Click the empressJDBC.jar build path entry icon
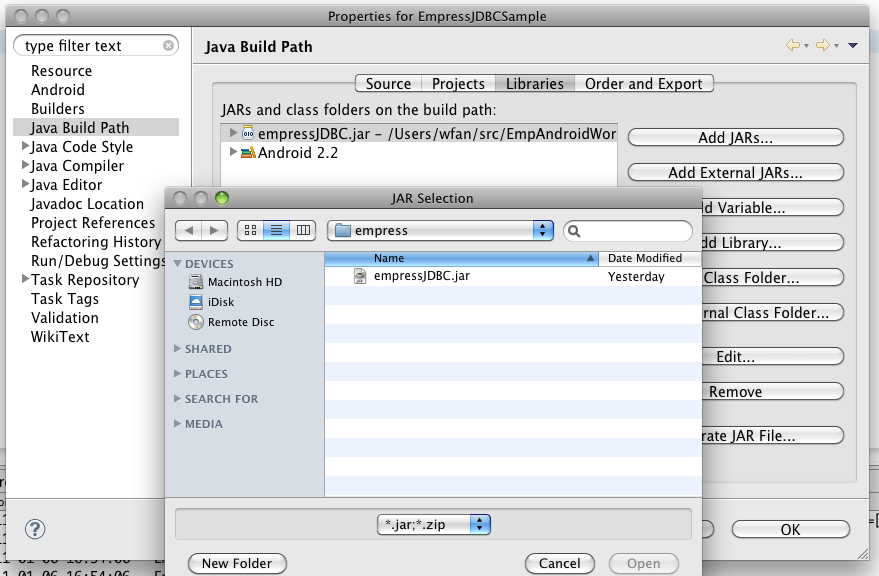Viewport: 879px width, 576px height. point(248,133)
